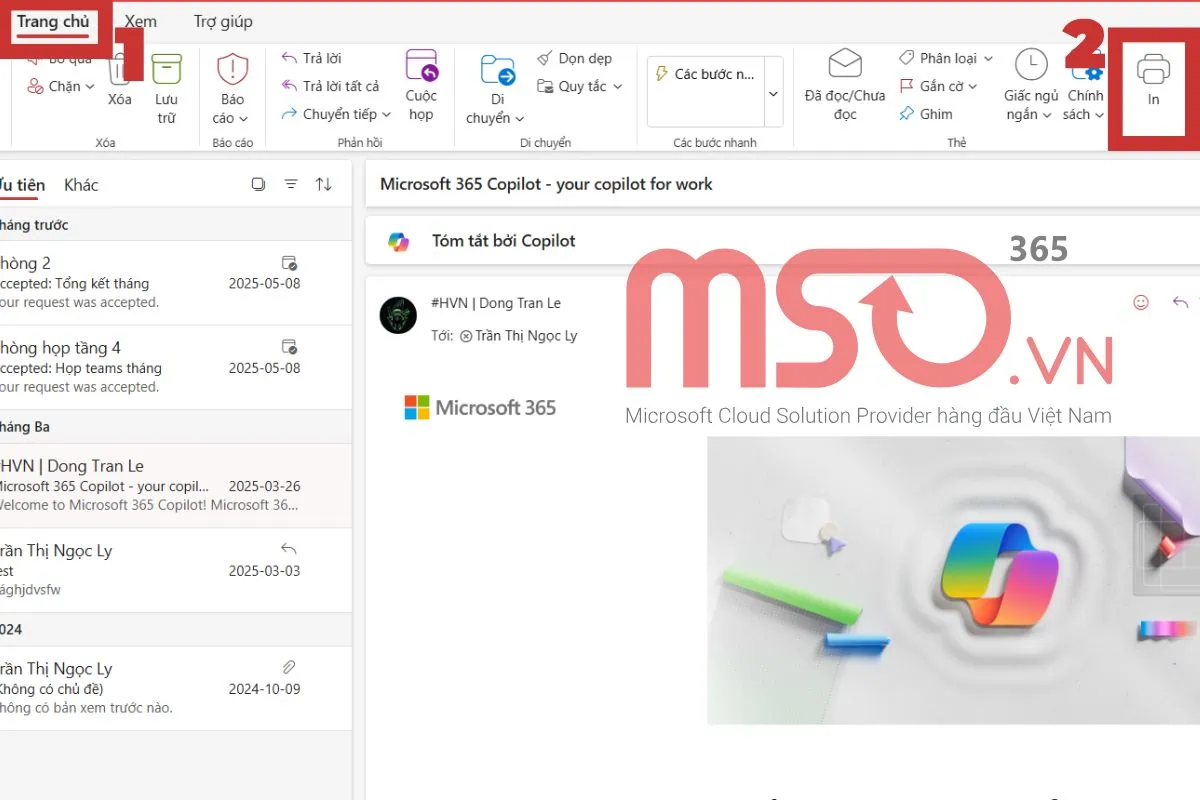Click the Dọn dẹp (Sweep) broom icon

546,58
